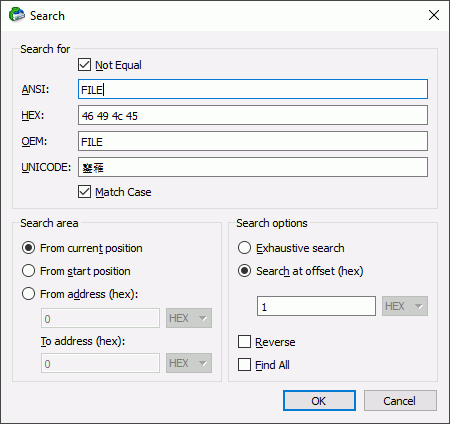Open HEX dropdown for From address
The height and width of the screenshot is (424, 450).
[x=189, y=318]
